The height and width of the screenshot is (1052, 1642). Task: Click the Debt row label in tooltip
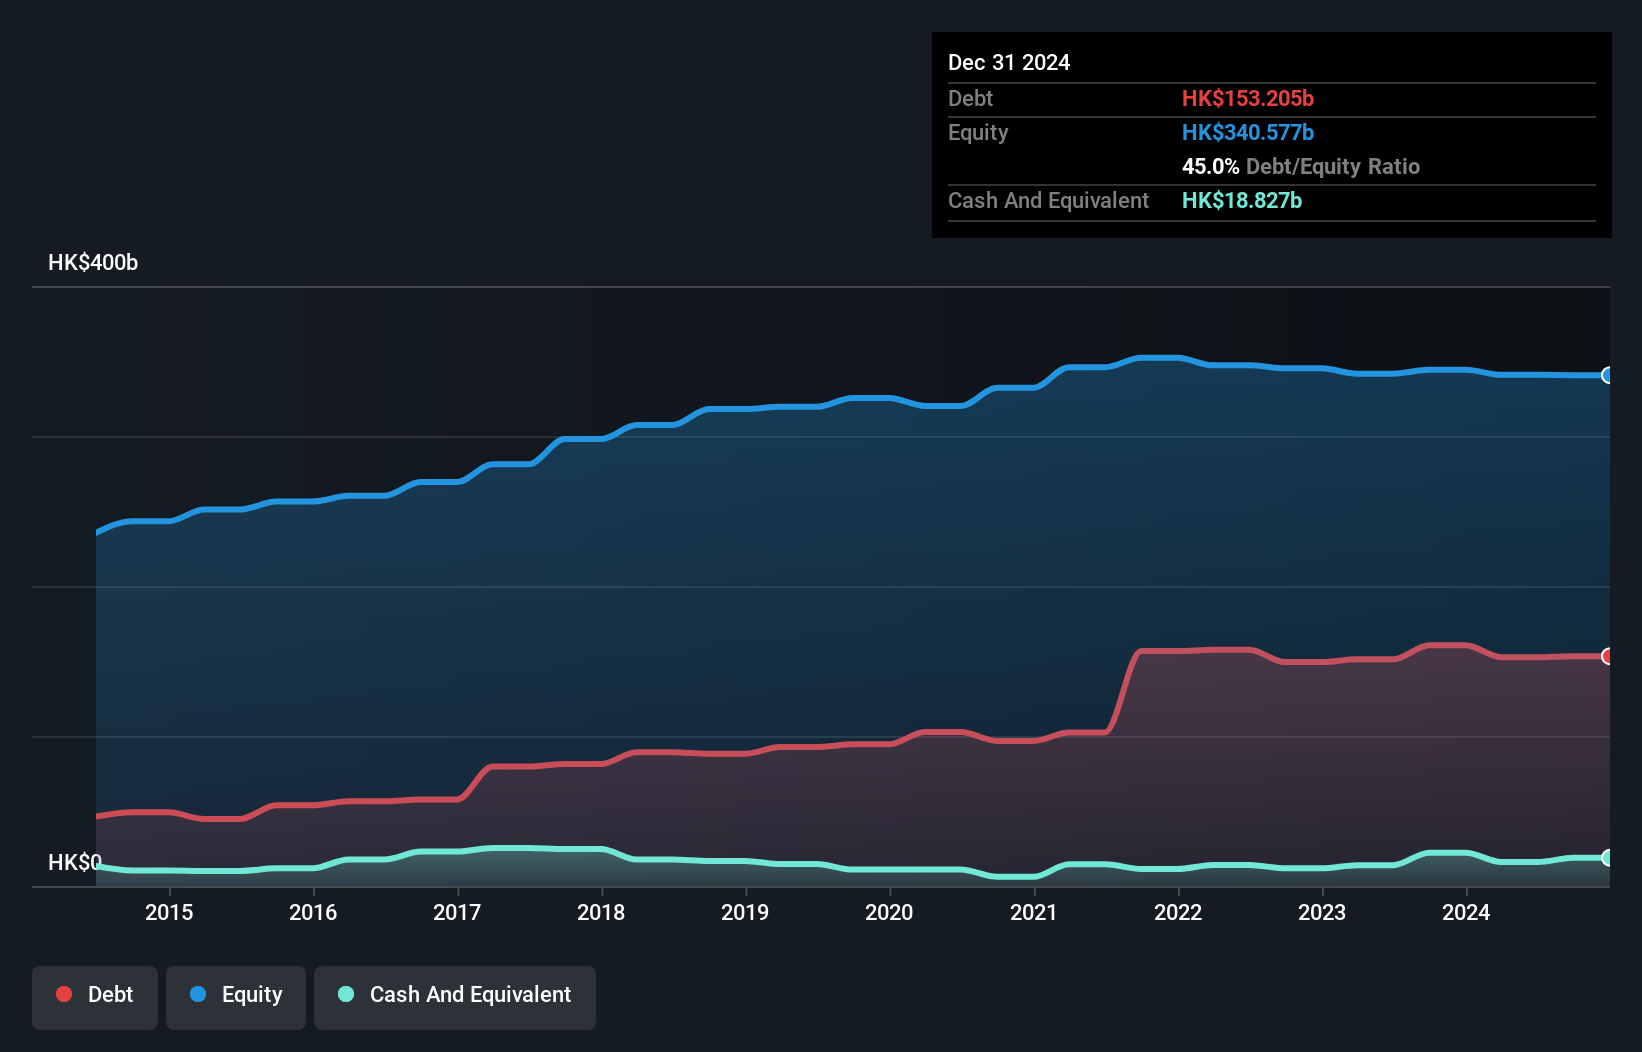[x=970, y=98]
